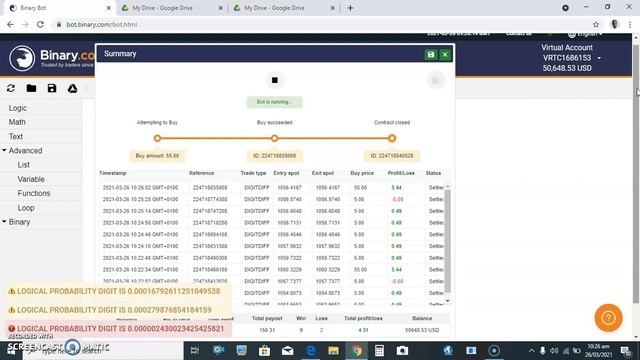This screenshot has width=640, height=360.
Task: Open the Calculator from the taskbar
Action: pos(379,351)
